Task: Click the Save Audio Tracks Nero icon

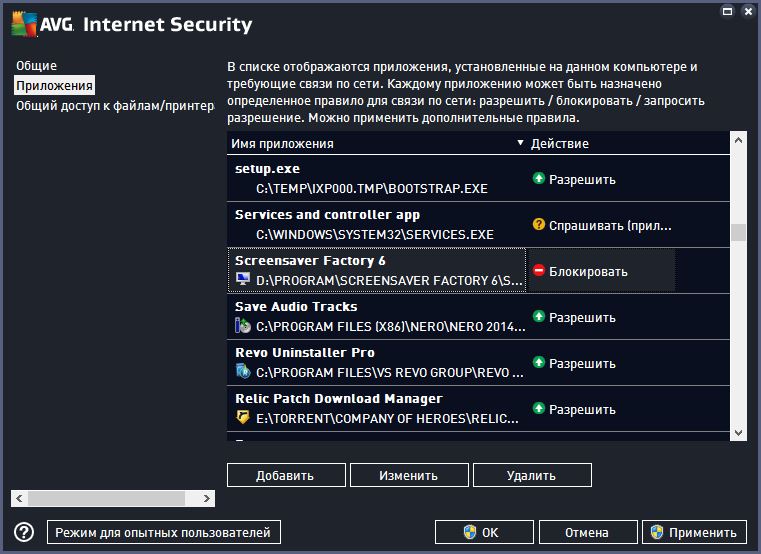Action: point(242,326)
